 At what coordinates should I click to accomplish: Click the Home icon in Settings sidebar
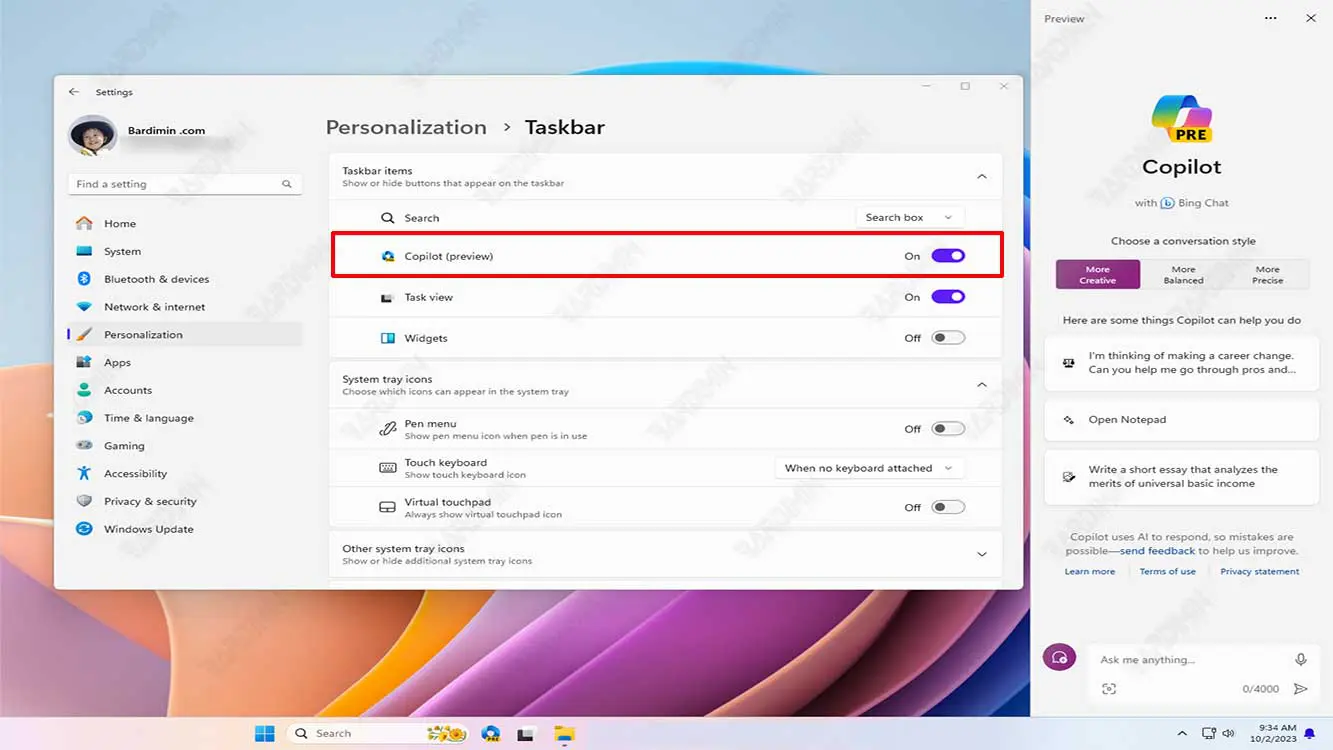pyautogui.click(x=84, y=224)
